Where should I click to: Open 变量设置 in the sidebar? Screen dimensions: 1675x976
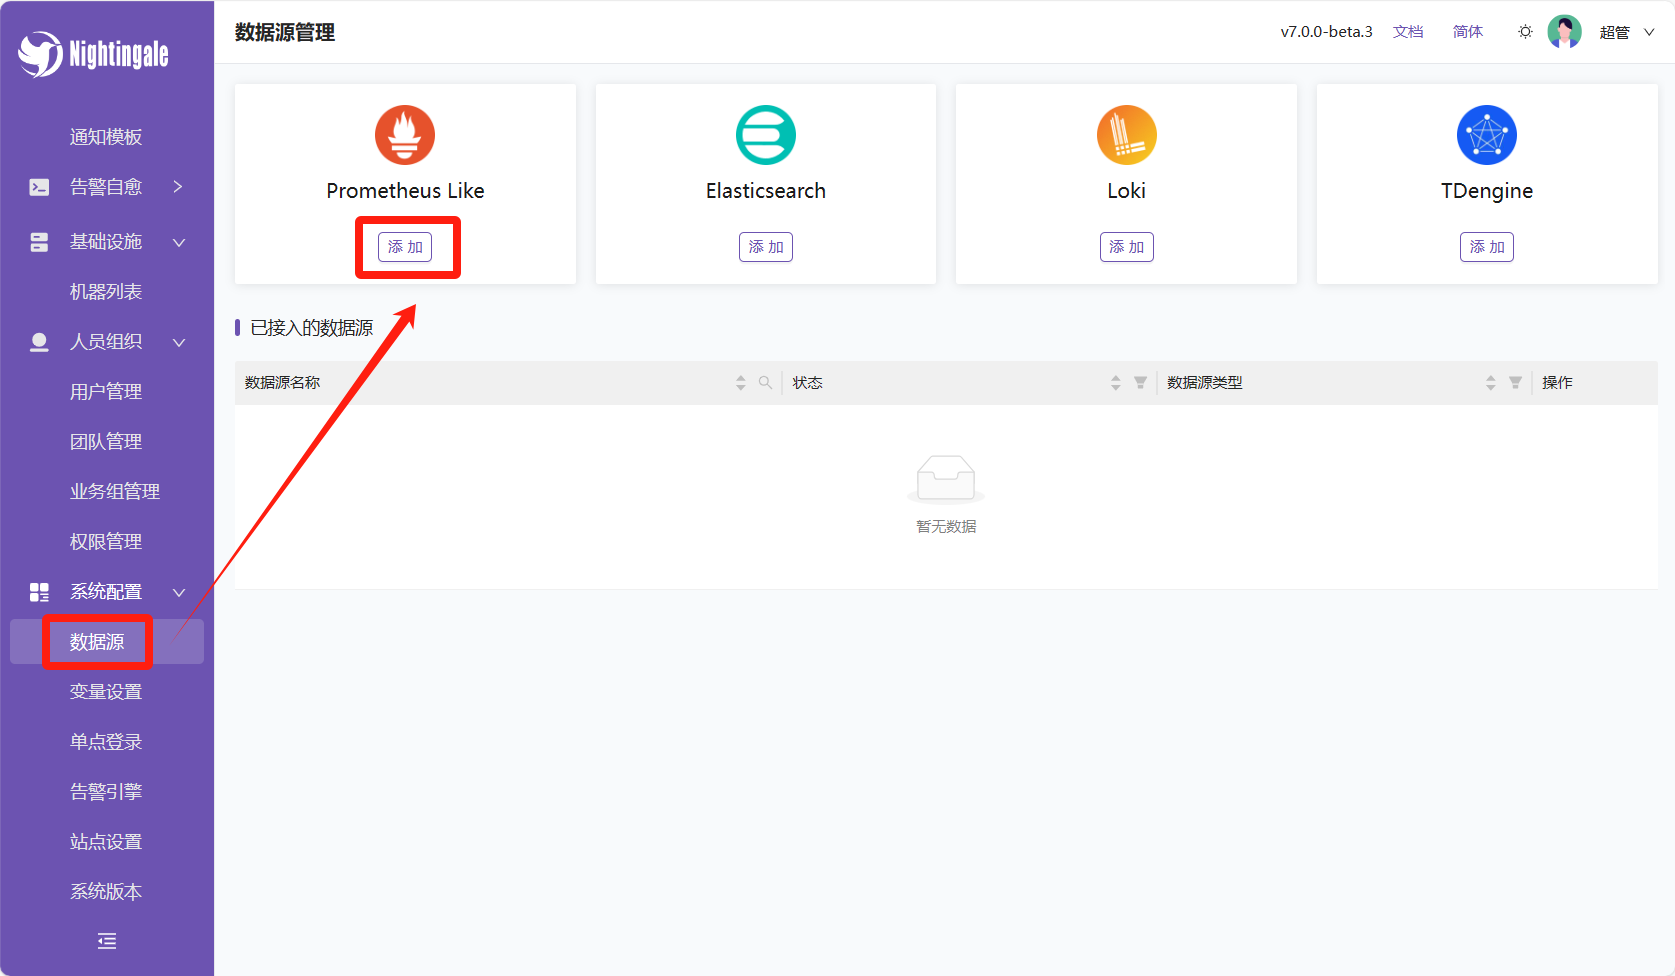pos(106,692)
